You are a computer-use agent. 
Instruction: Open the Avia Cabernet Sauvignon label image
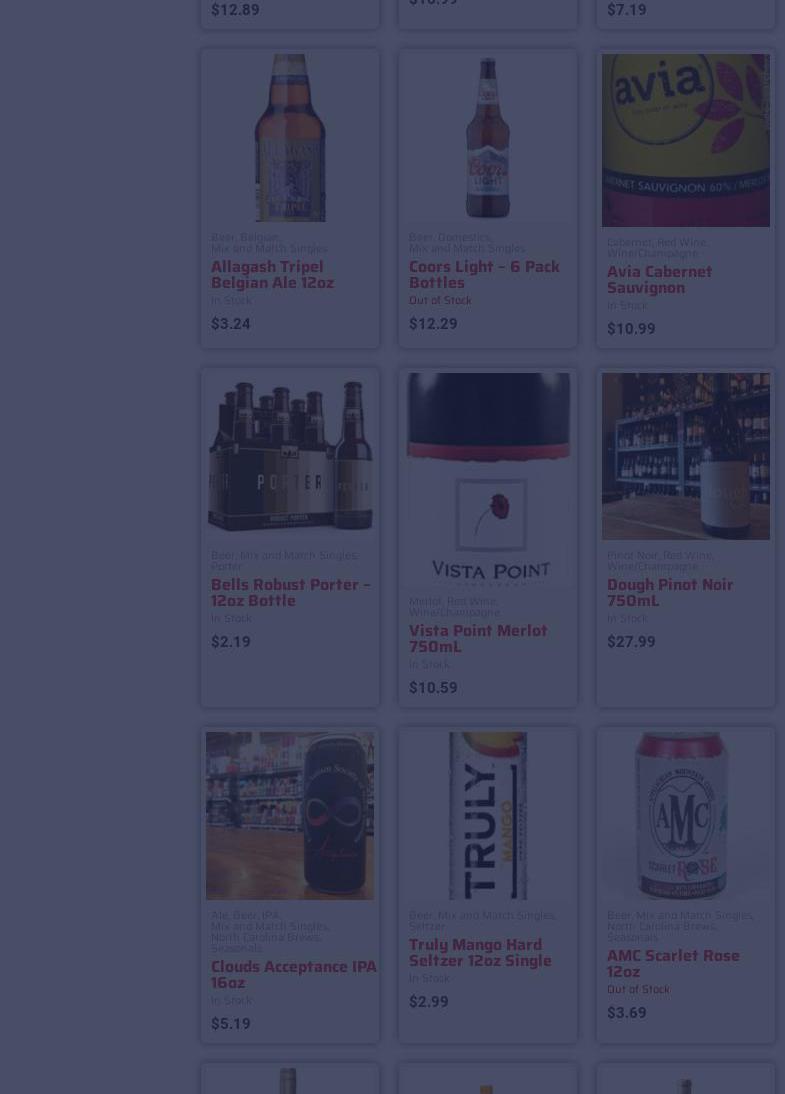pos(686,140)
